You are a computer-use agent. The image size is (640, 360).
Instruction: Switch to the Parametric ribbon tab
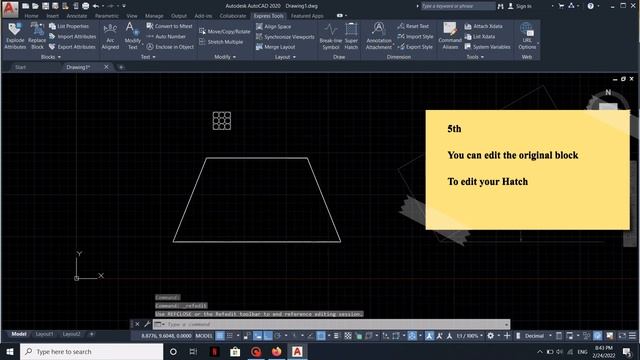pyautogui.click(x=107, y=16)
